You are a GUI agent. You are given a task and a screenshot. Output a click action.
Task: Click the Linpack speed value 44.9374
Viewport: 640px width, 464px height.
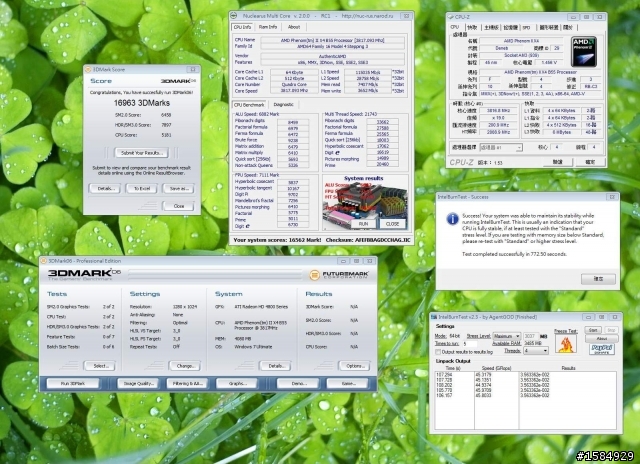tap(483, 385)
